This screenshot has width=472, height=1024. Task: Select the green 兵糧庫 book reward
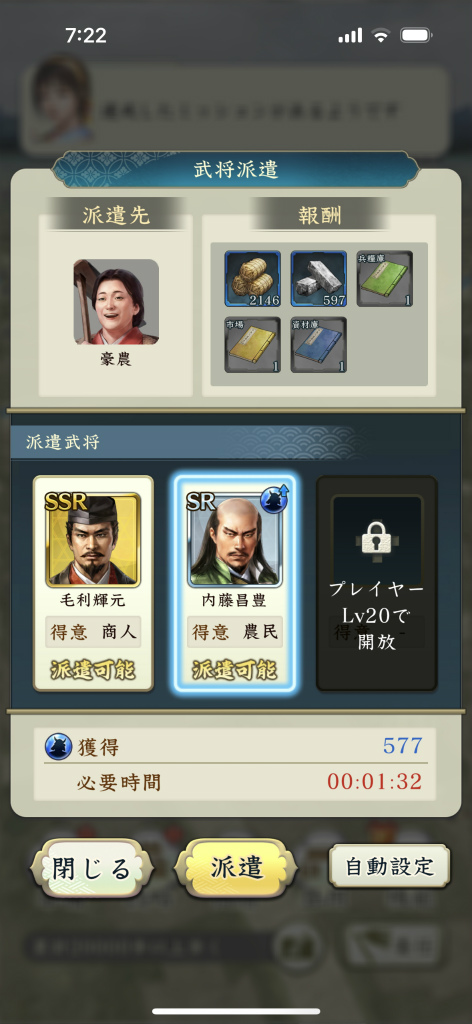pyautogui.click(x=385, y=280)
